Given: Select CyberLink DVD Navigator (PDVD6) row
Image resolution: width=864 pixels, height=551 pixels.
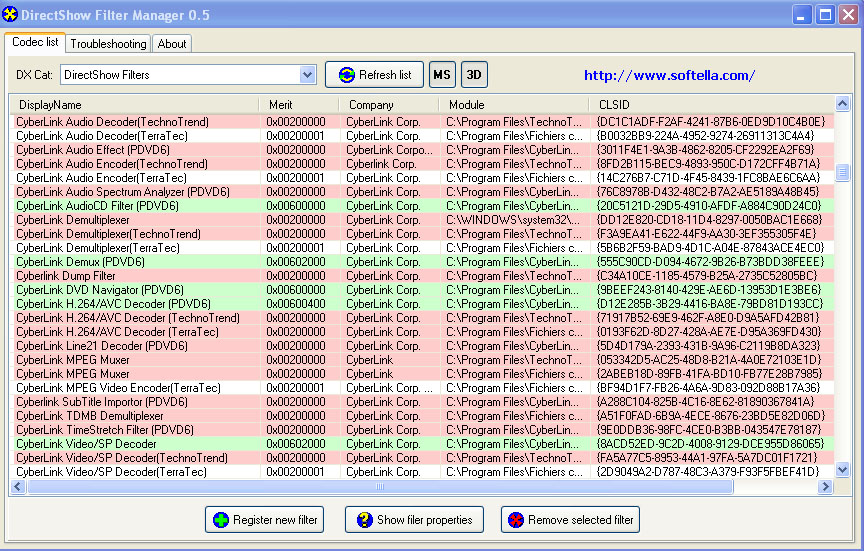Looking at the screenshot, I should coord(422,290).
